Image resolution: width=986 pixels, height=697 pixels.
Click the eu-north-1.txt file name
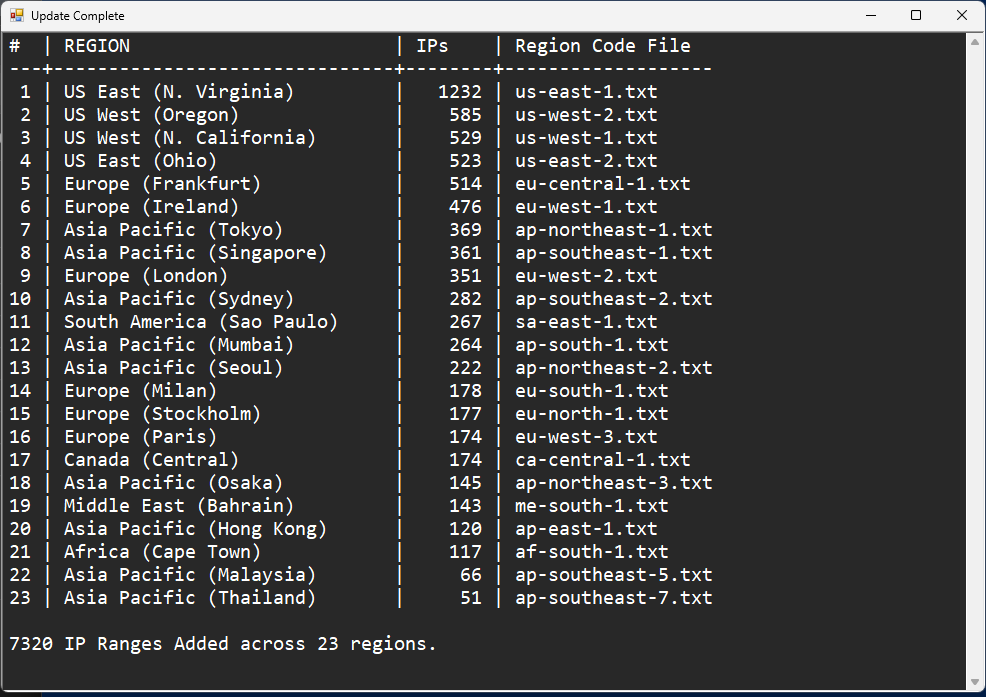(591, 414)
